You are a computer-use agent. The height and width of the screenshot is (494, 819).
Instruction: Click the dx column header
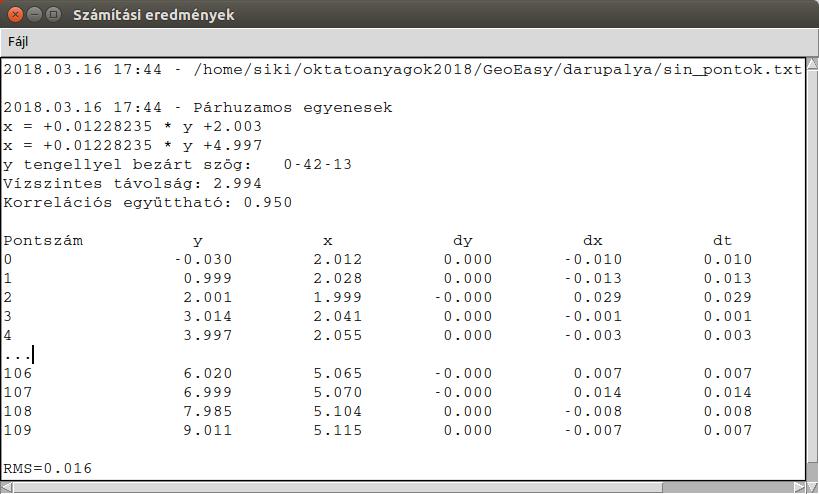click(592, 241)
